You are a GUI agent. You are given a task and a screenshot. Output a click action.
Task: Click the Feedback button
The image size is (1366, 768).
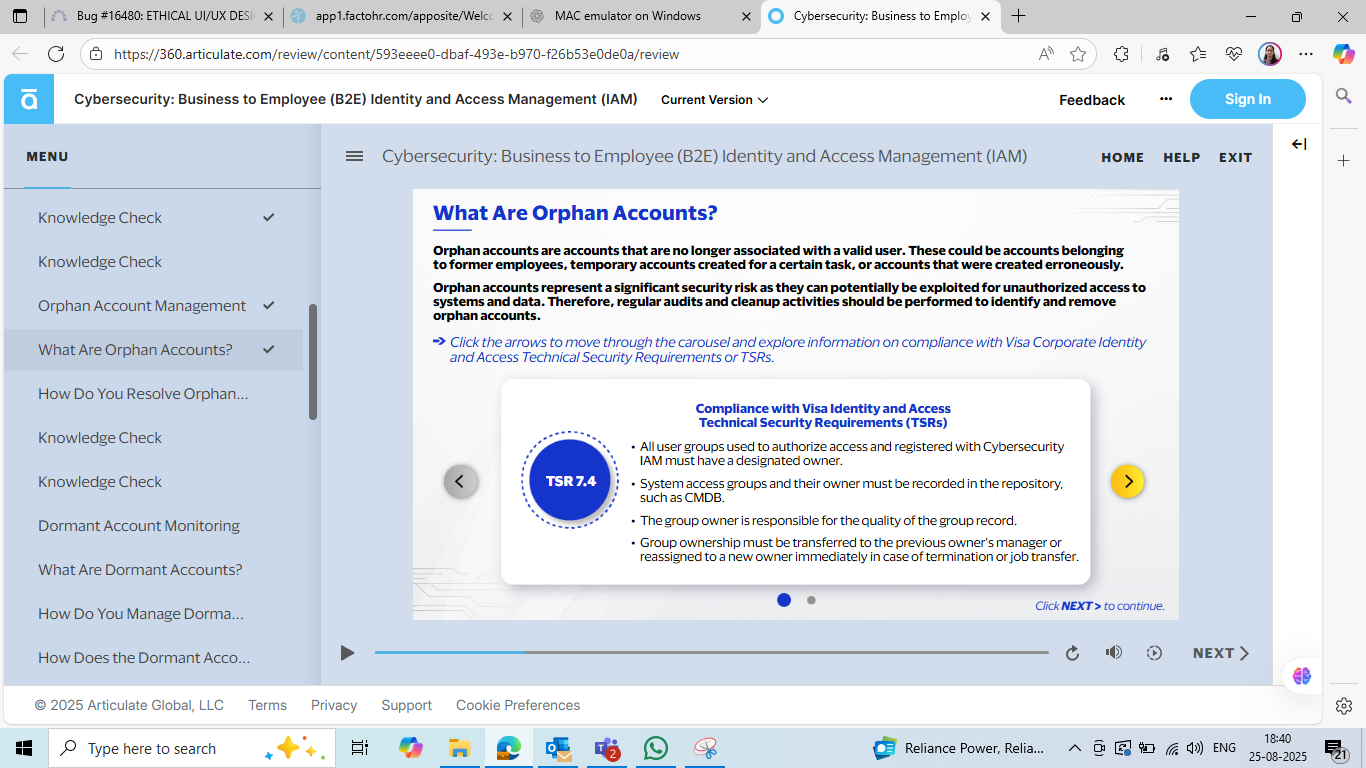click(x=1092, y=100)
